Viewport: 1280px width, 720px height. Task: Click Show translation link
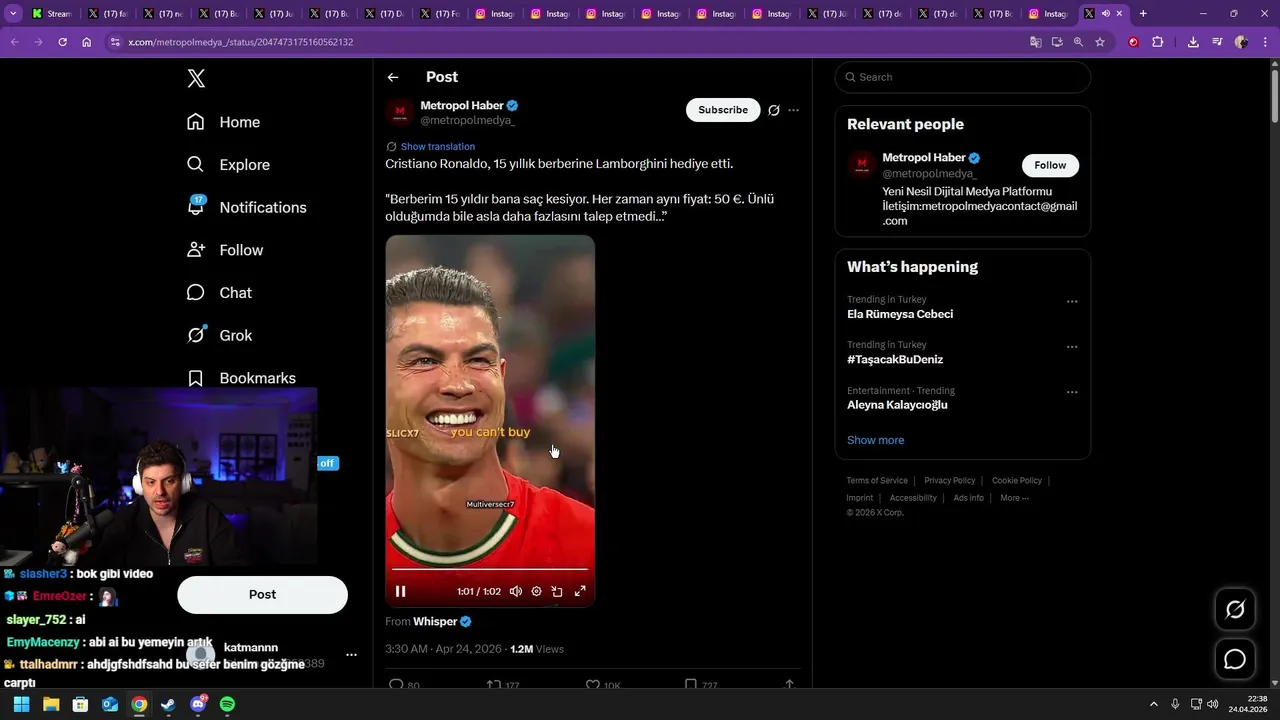pos(438,147)
